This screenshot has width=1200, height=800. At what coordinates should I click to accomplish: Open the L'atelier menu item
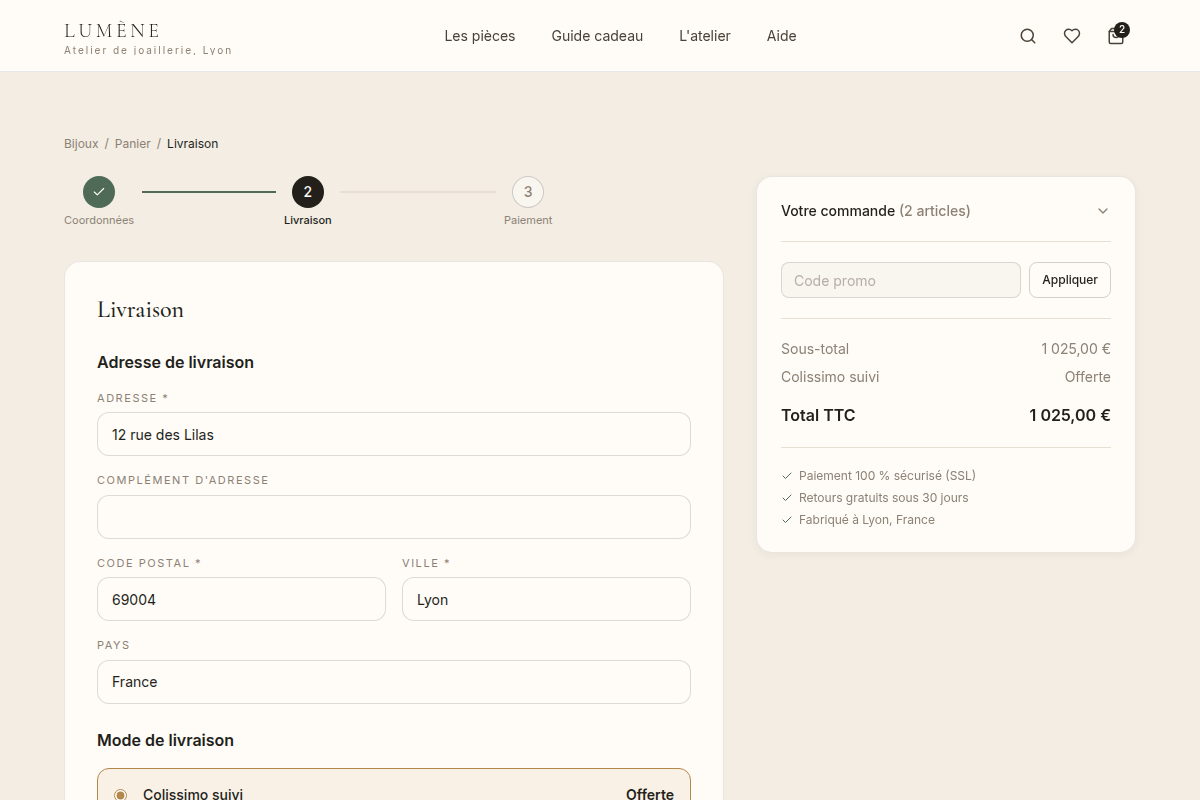tap(705, 36)
